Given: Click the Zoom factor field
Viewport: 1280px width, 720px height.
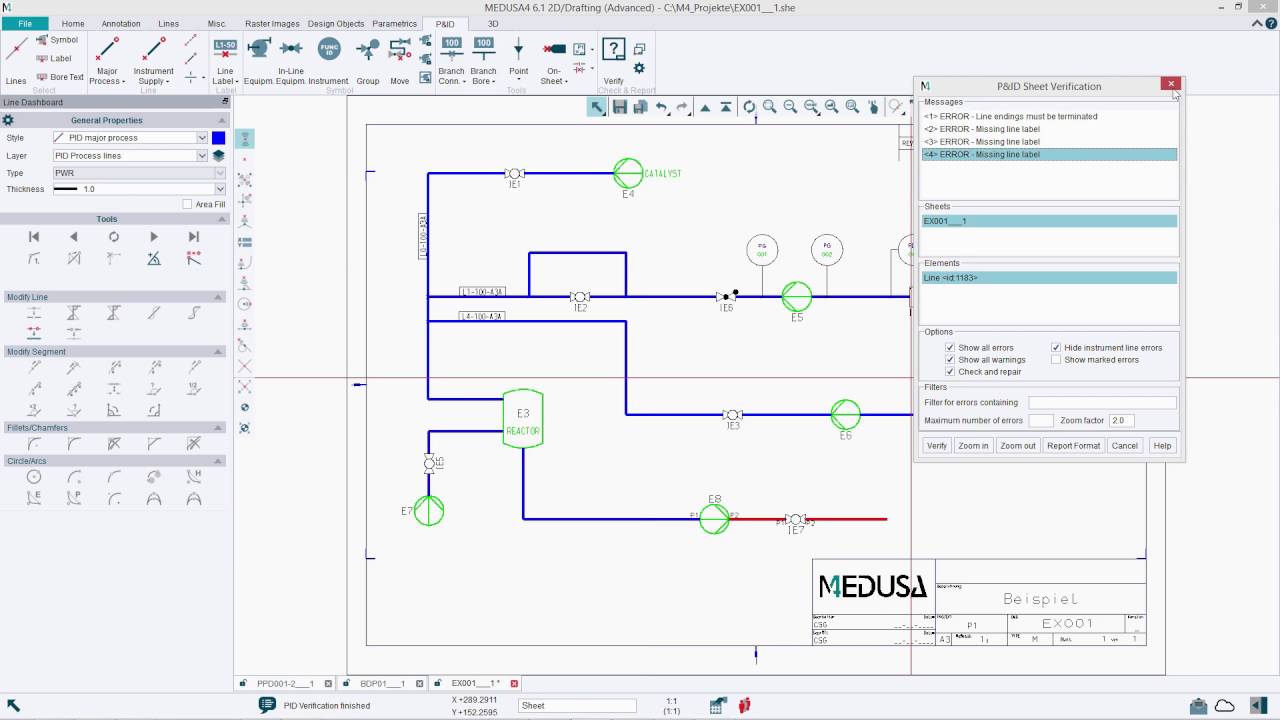Looking at the screenshot, I should (1121, 421).
